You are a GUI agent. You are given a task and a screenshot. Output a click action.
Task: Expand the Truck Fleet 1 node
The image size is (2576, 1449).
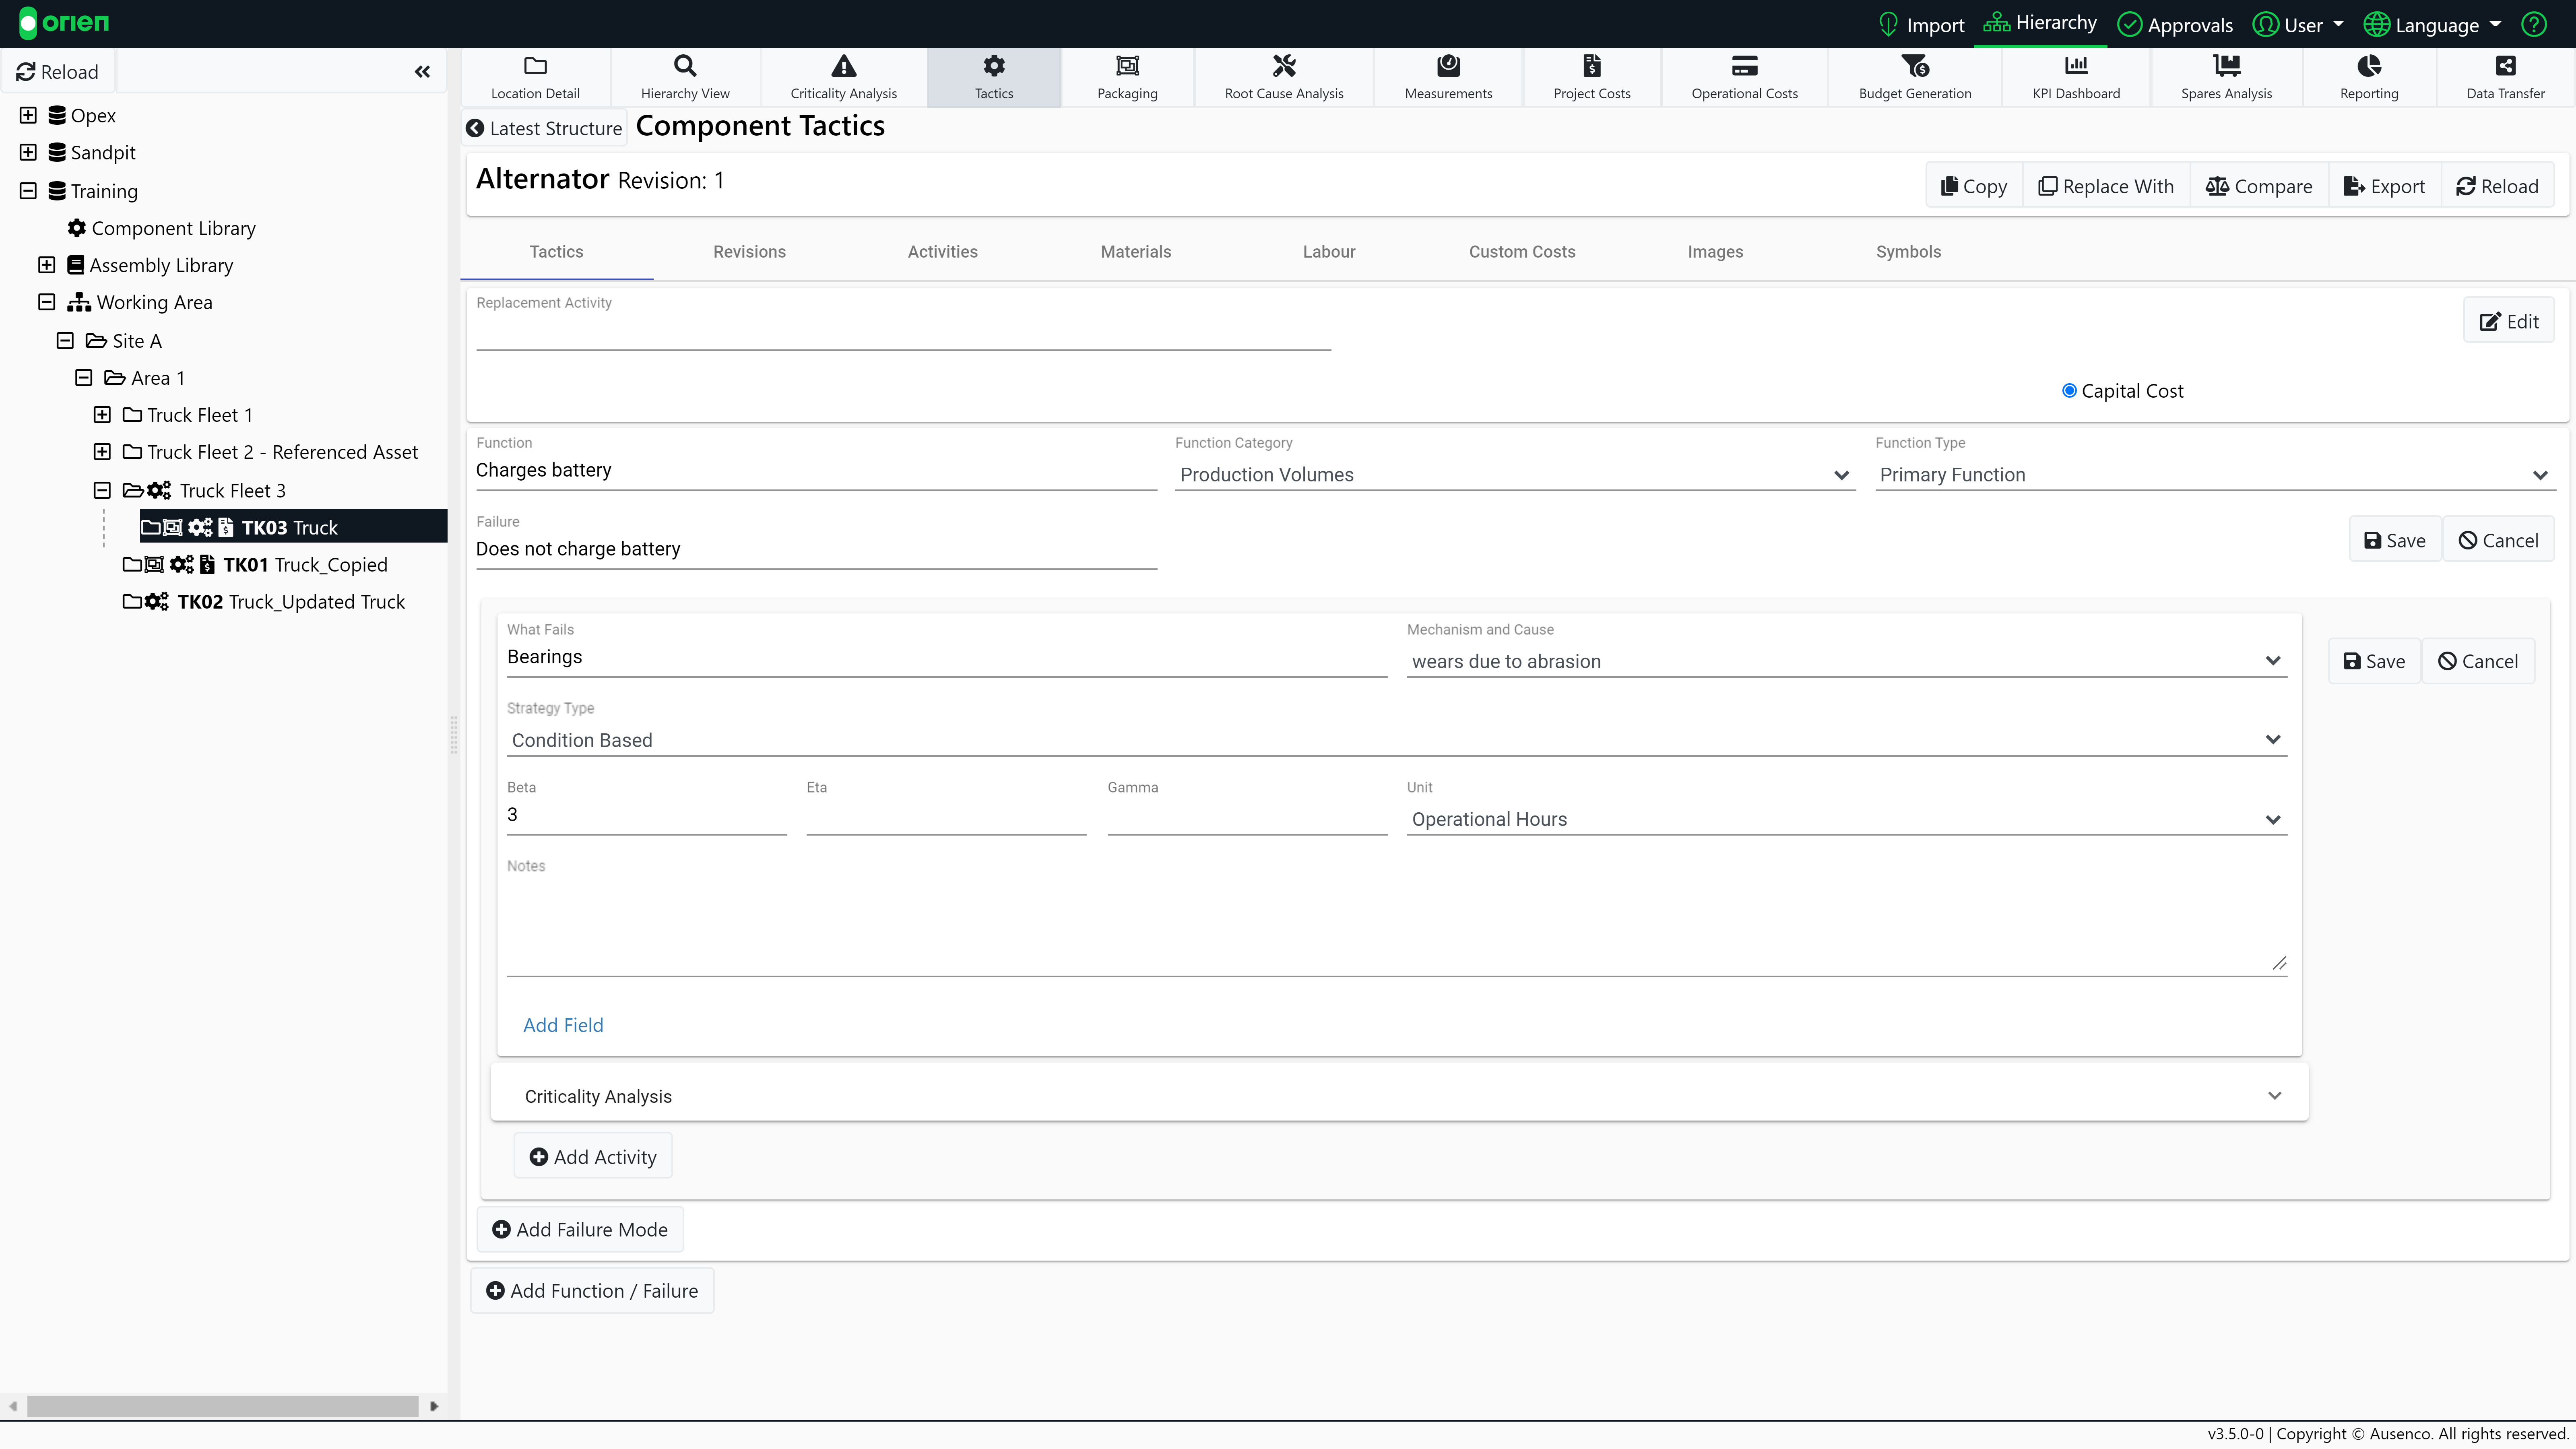102,415
